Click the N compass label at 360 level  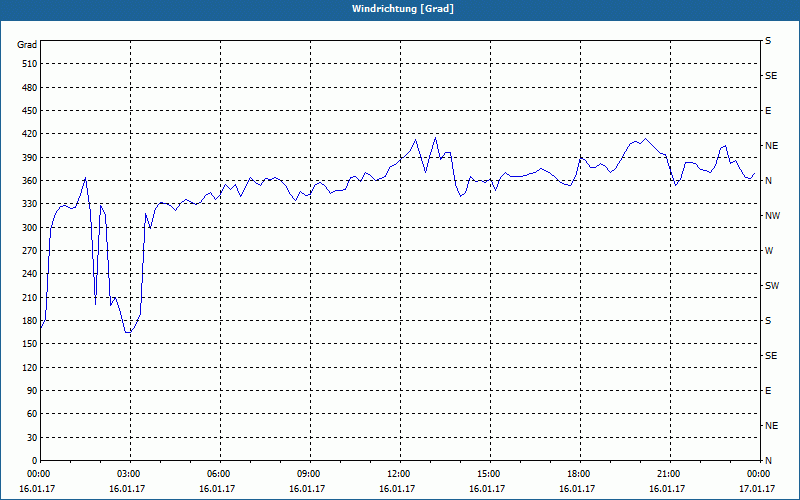pos(768,181)
